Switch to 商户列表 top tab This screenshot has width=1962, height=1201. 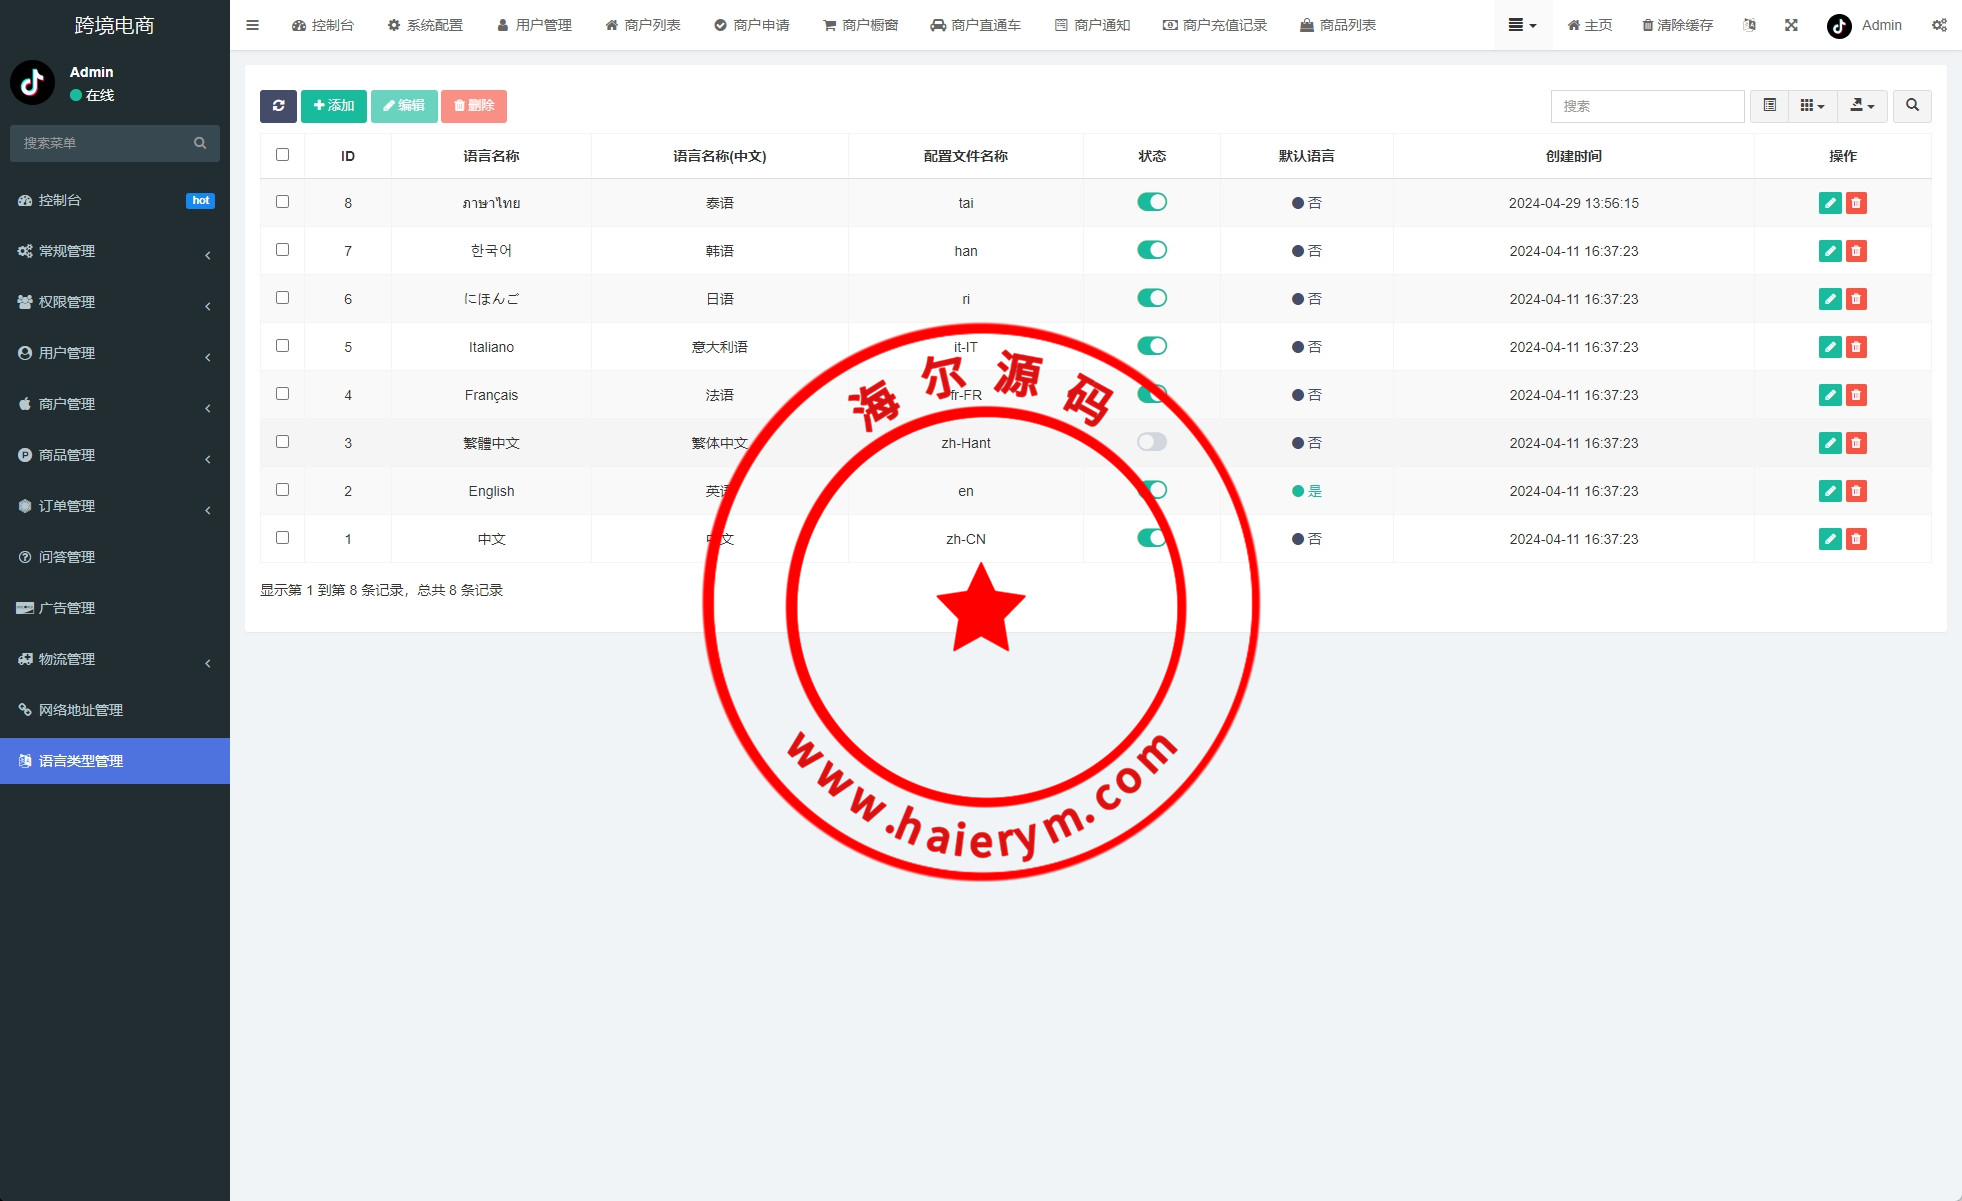(x=643, y=25)
